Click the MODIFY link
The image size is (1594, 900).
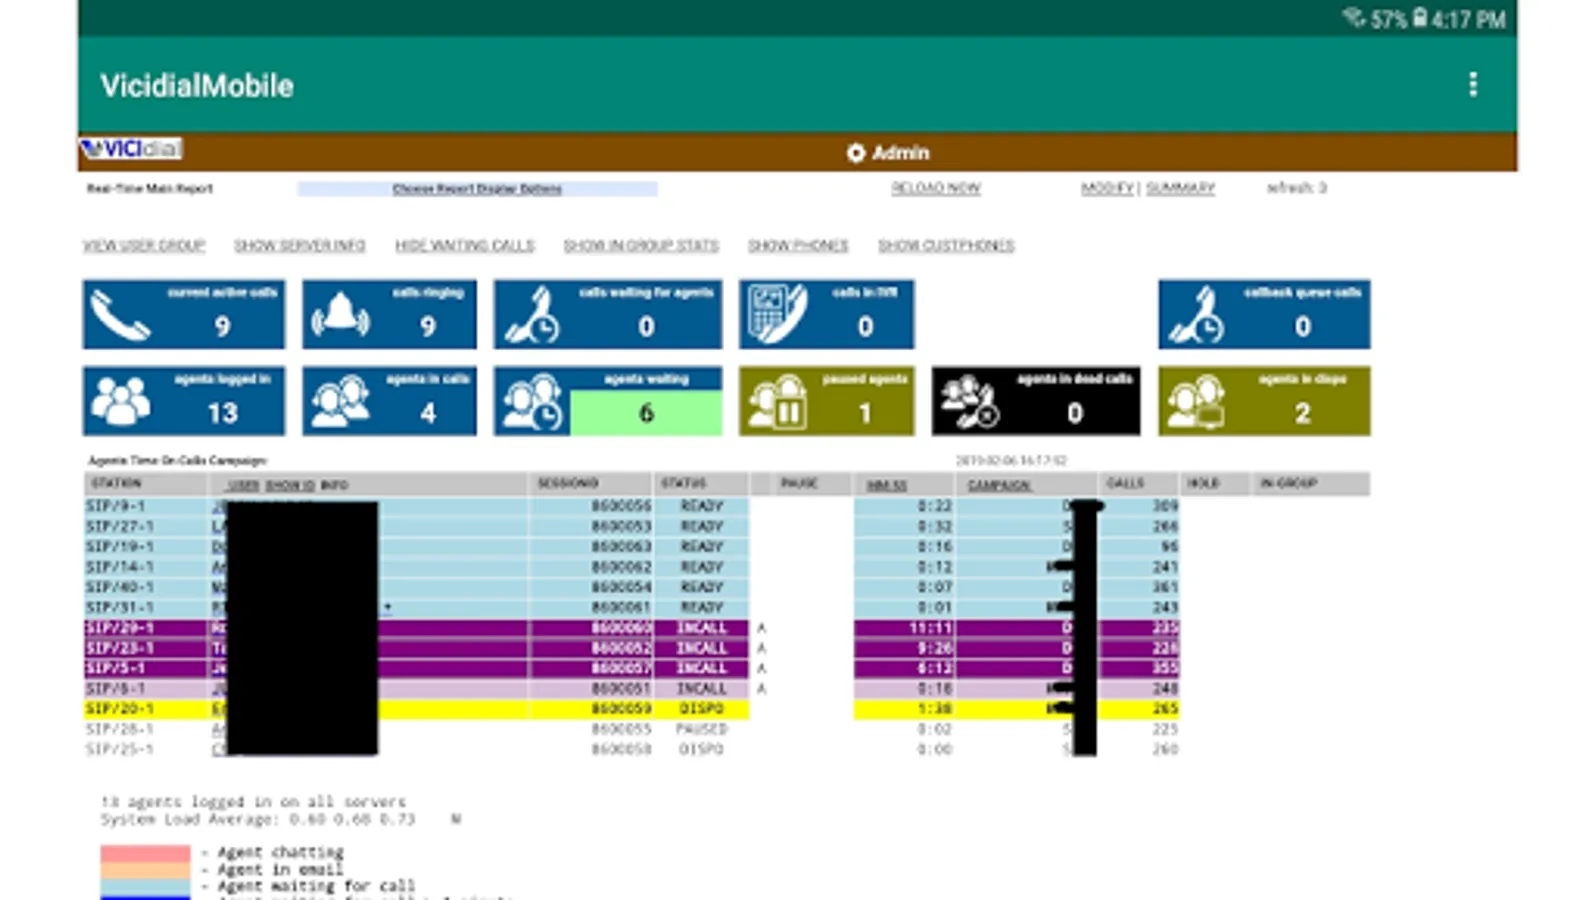tap(1107, 188)
